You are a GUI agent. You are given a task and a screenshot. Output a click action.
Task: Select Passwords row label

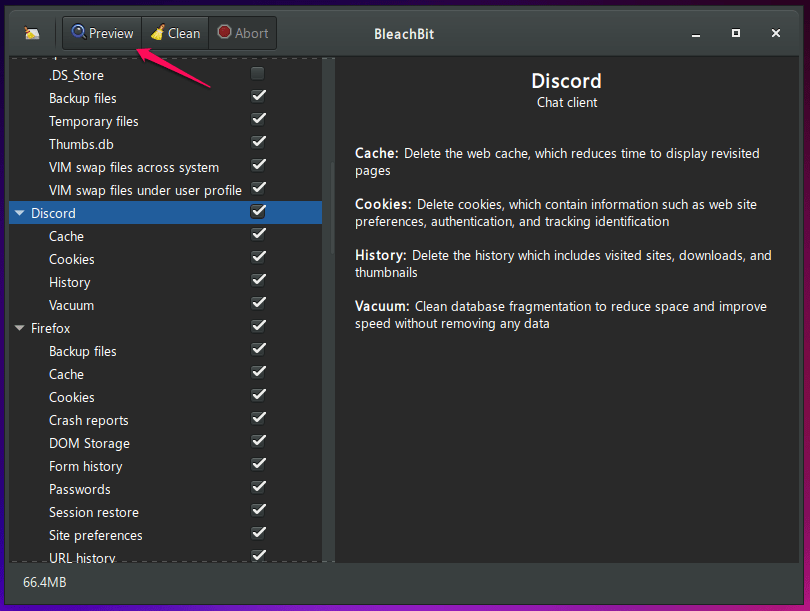click(80, 490)
